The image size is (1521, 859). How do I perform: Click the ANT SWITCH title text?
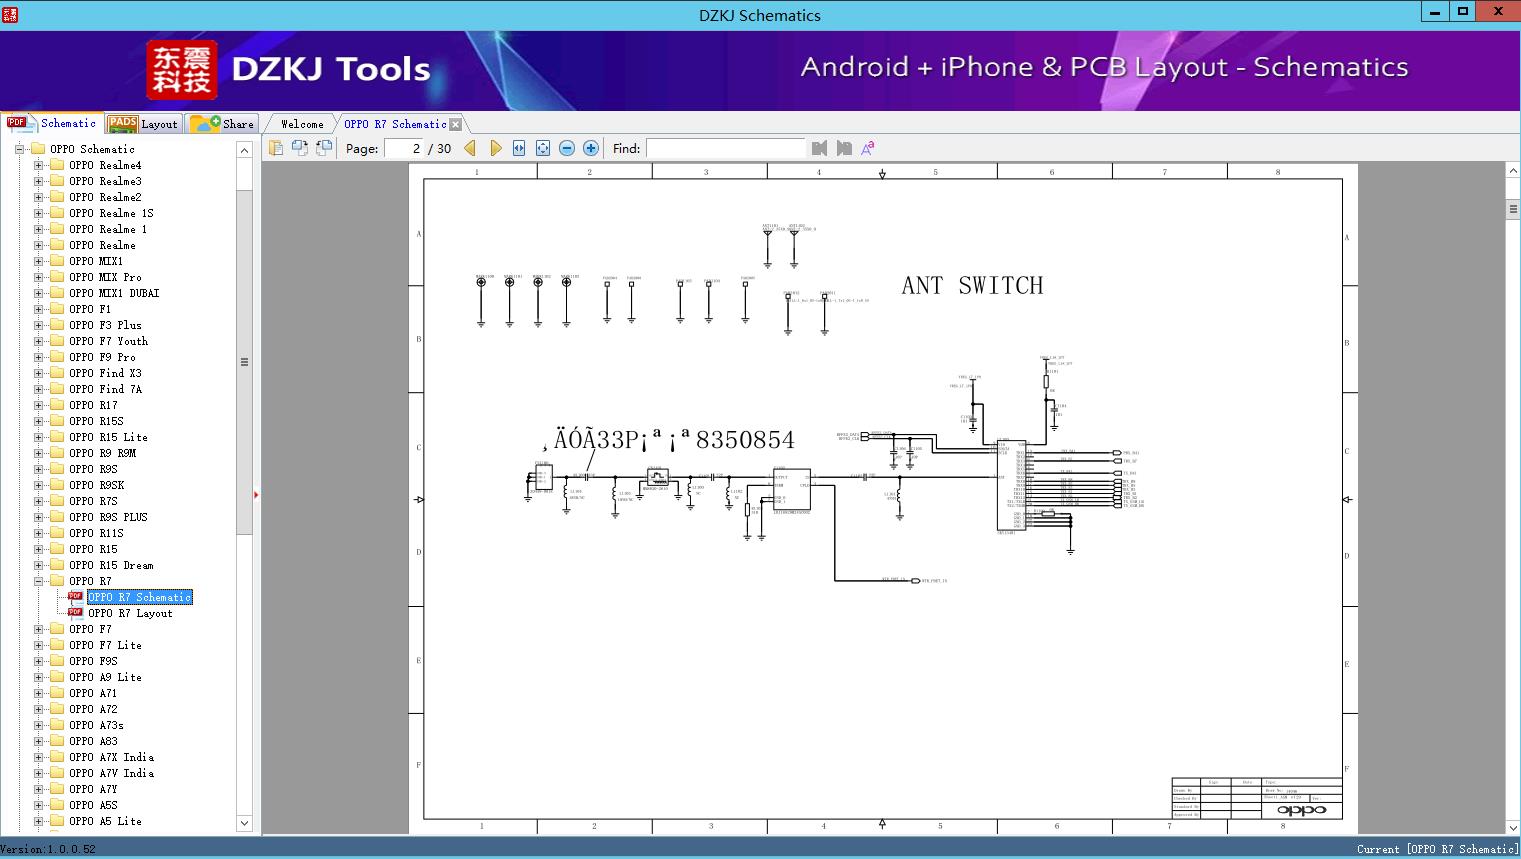pos(972,286)
